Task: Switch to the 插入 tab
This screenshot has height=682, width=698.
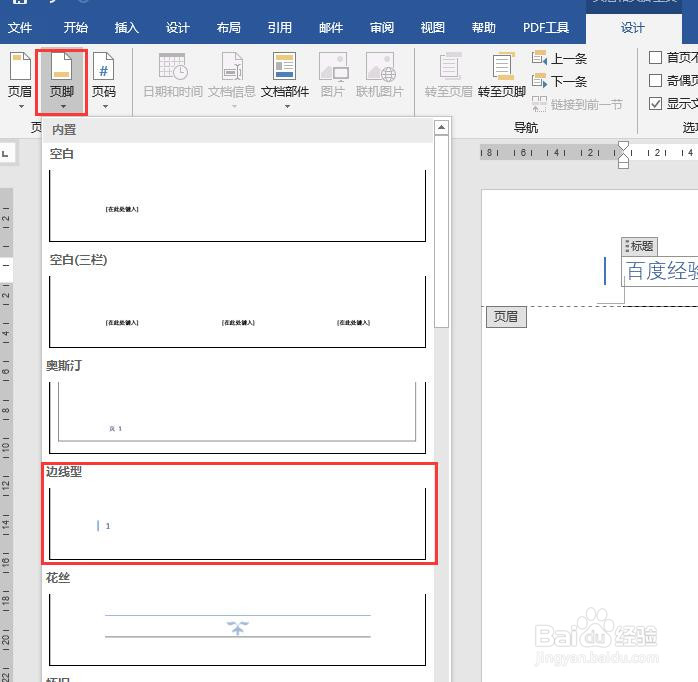Action: 127,28
